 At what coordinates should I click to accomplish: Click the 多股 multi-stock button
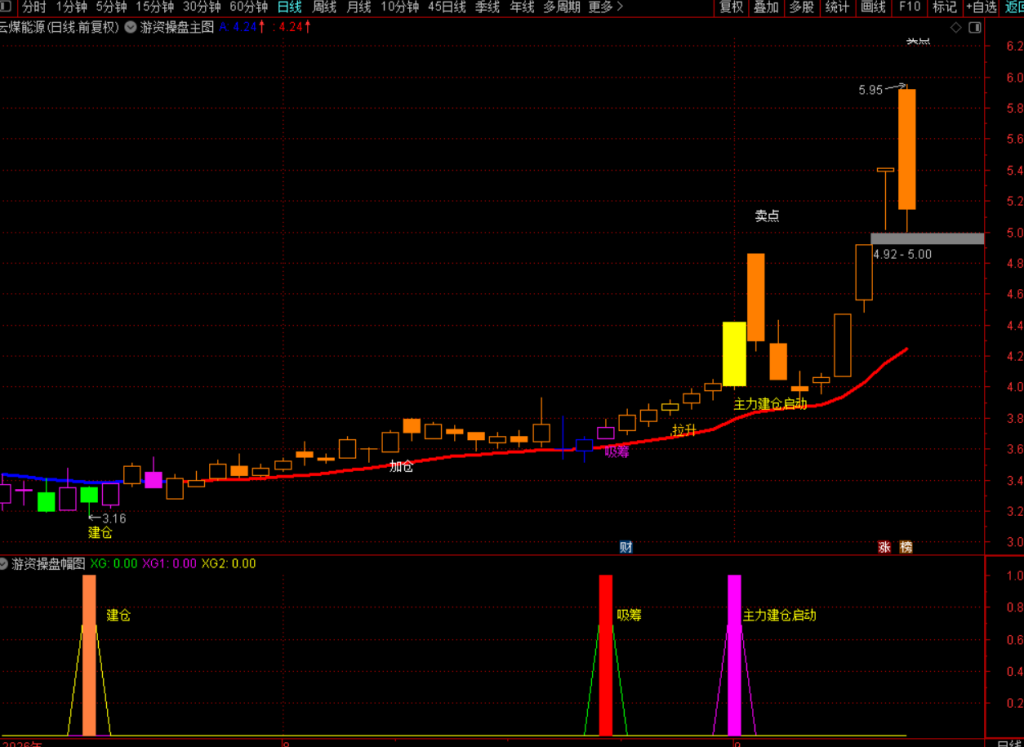pyautogui.click(x=802, y=7)
